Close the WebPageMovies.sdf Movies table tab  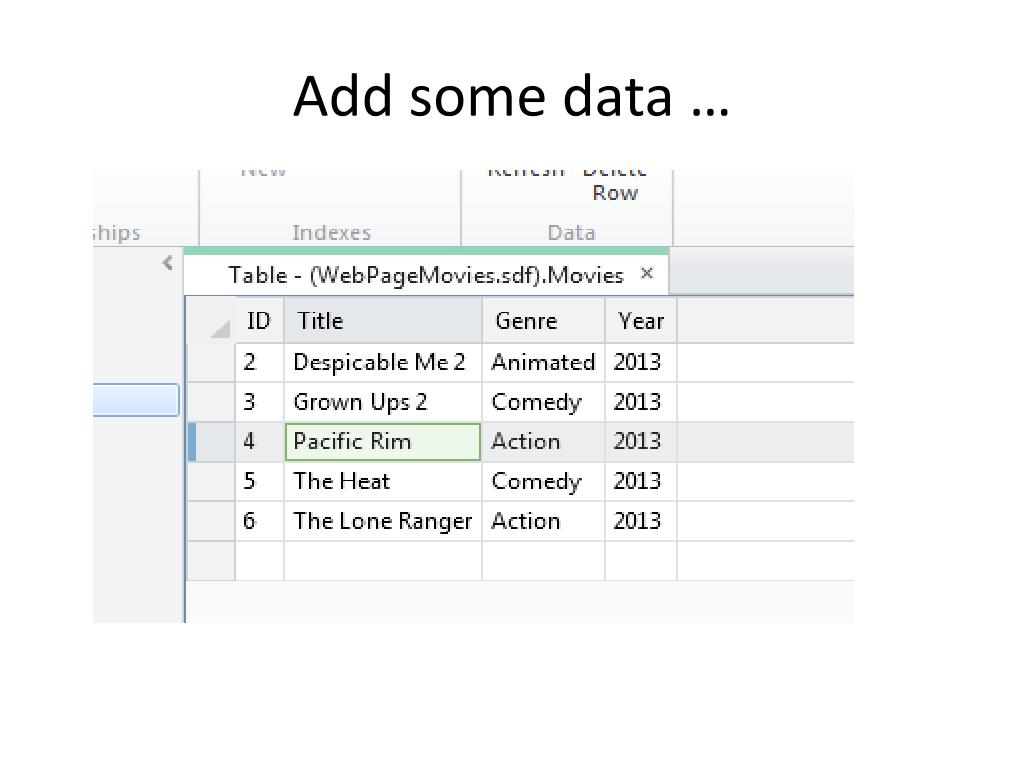click(x=647, y=273)
